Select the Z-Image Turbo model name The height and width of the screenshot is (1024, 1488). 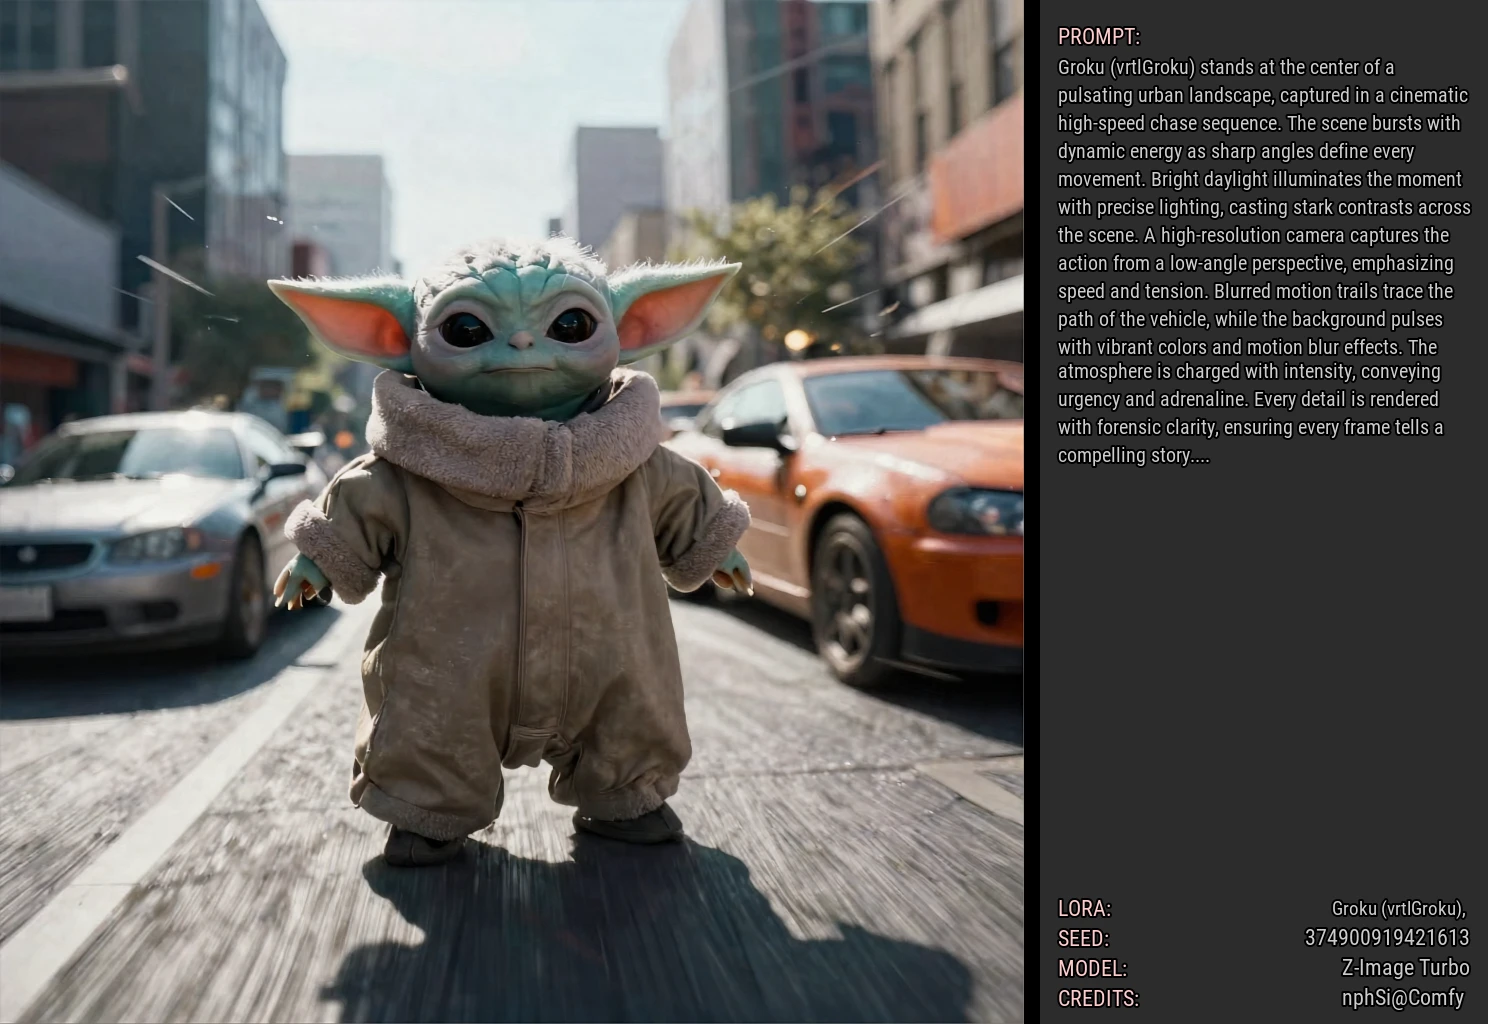click(x=1404, y=968)
